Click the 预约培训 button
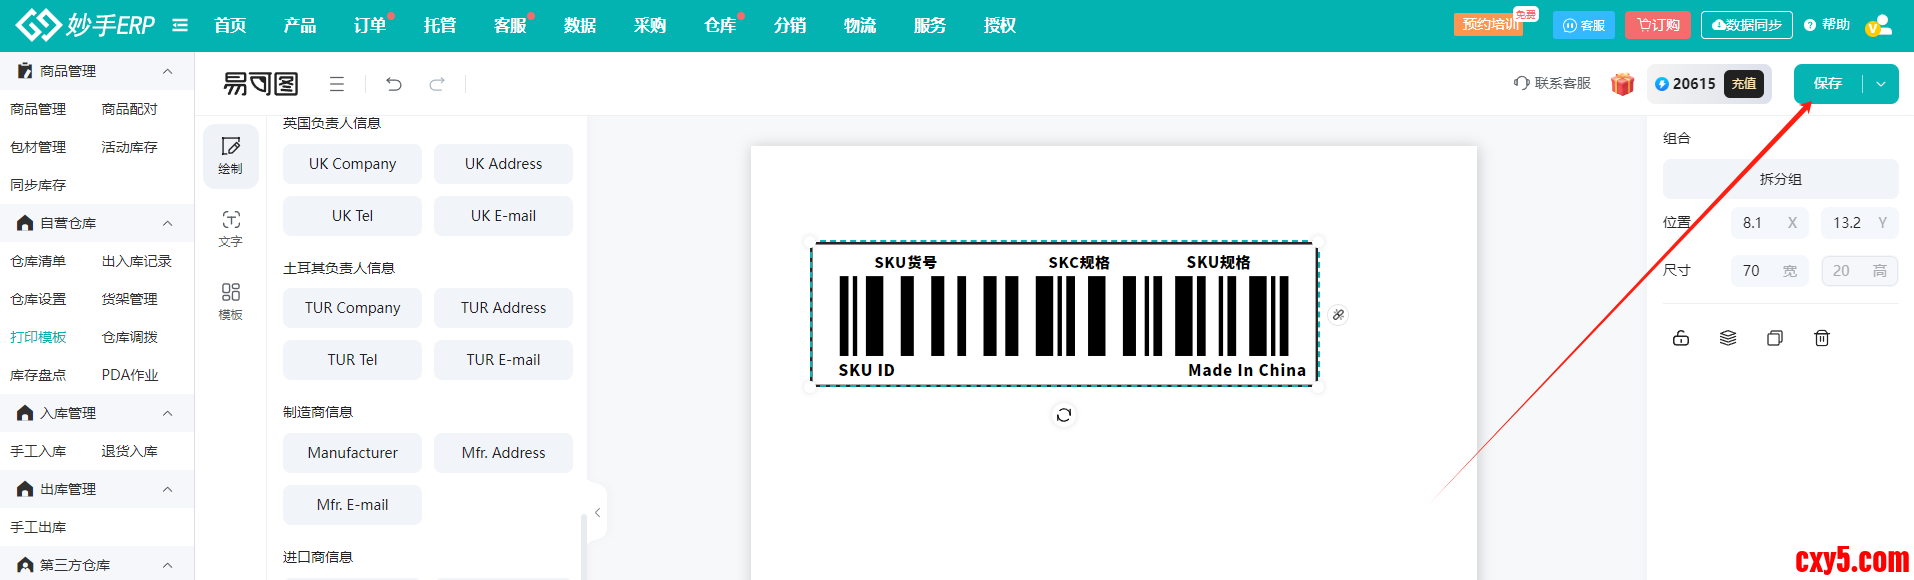The height and width of the screenshot is (580, 1914). point(1489,25)
